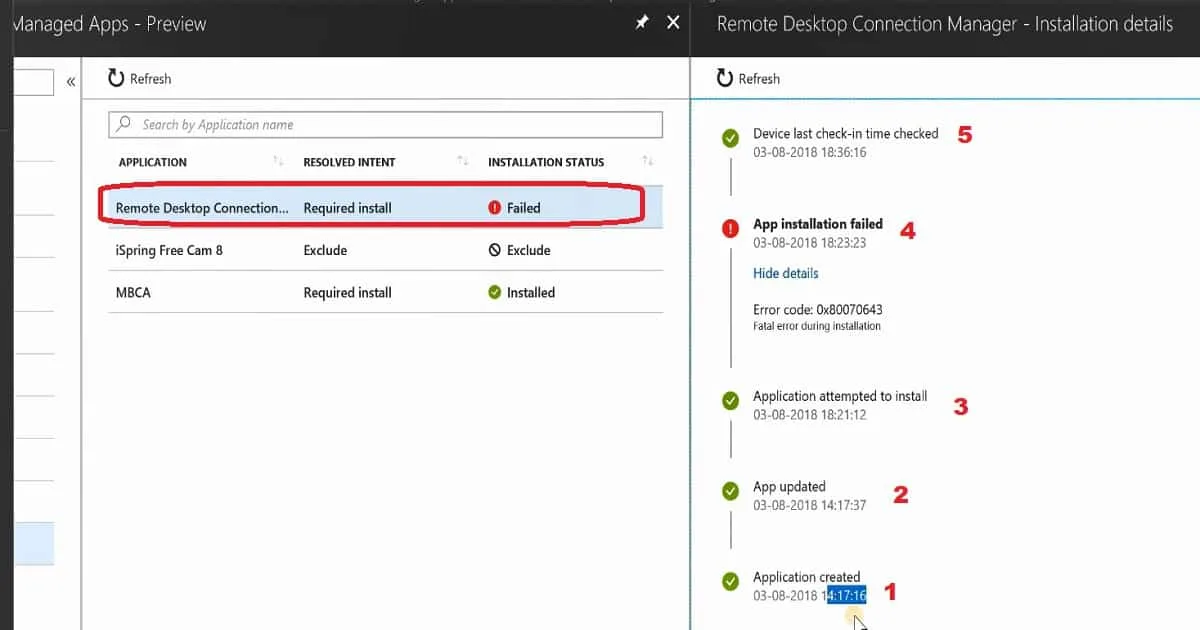
Task: Select the iSpring Free Cam 8 row
Action: pos(169,250)
